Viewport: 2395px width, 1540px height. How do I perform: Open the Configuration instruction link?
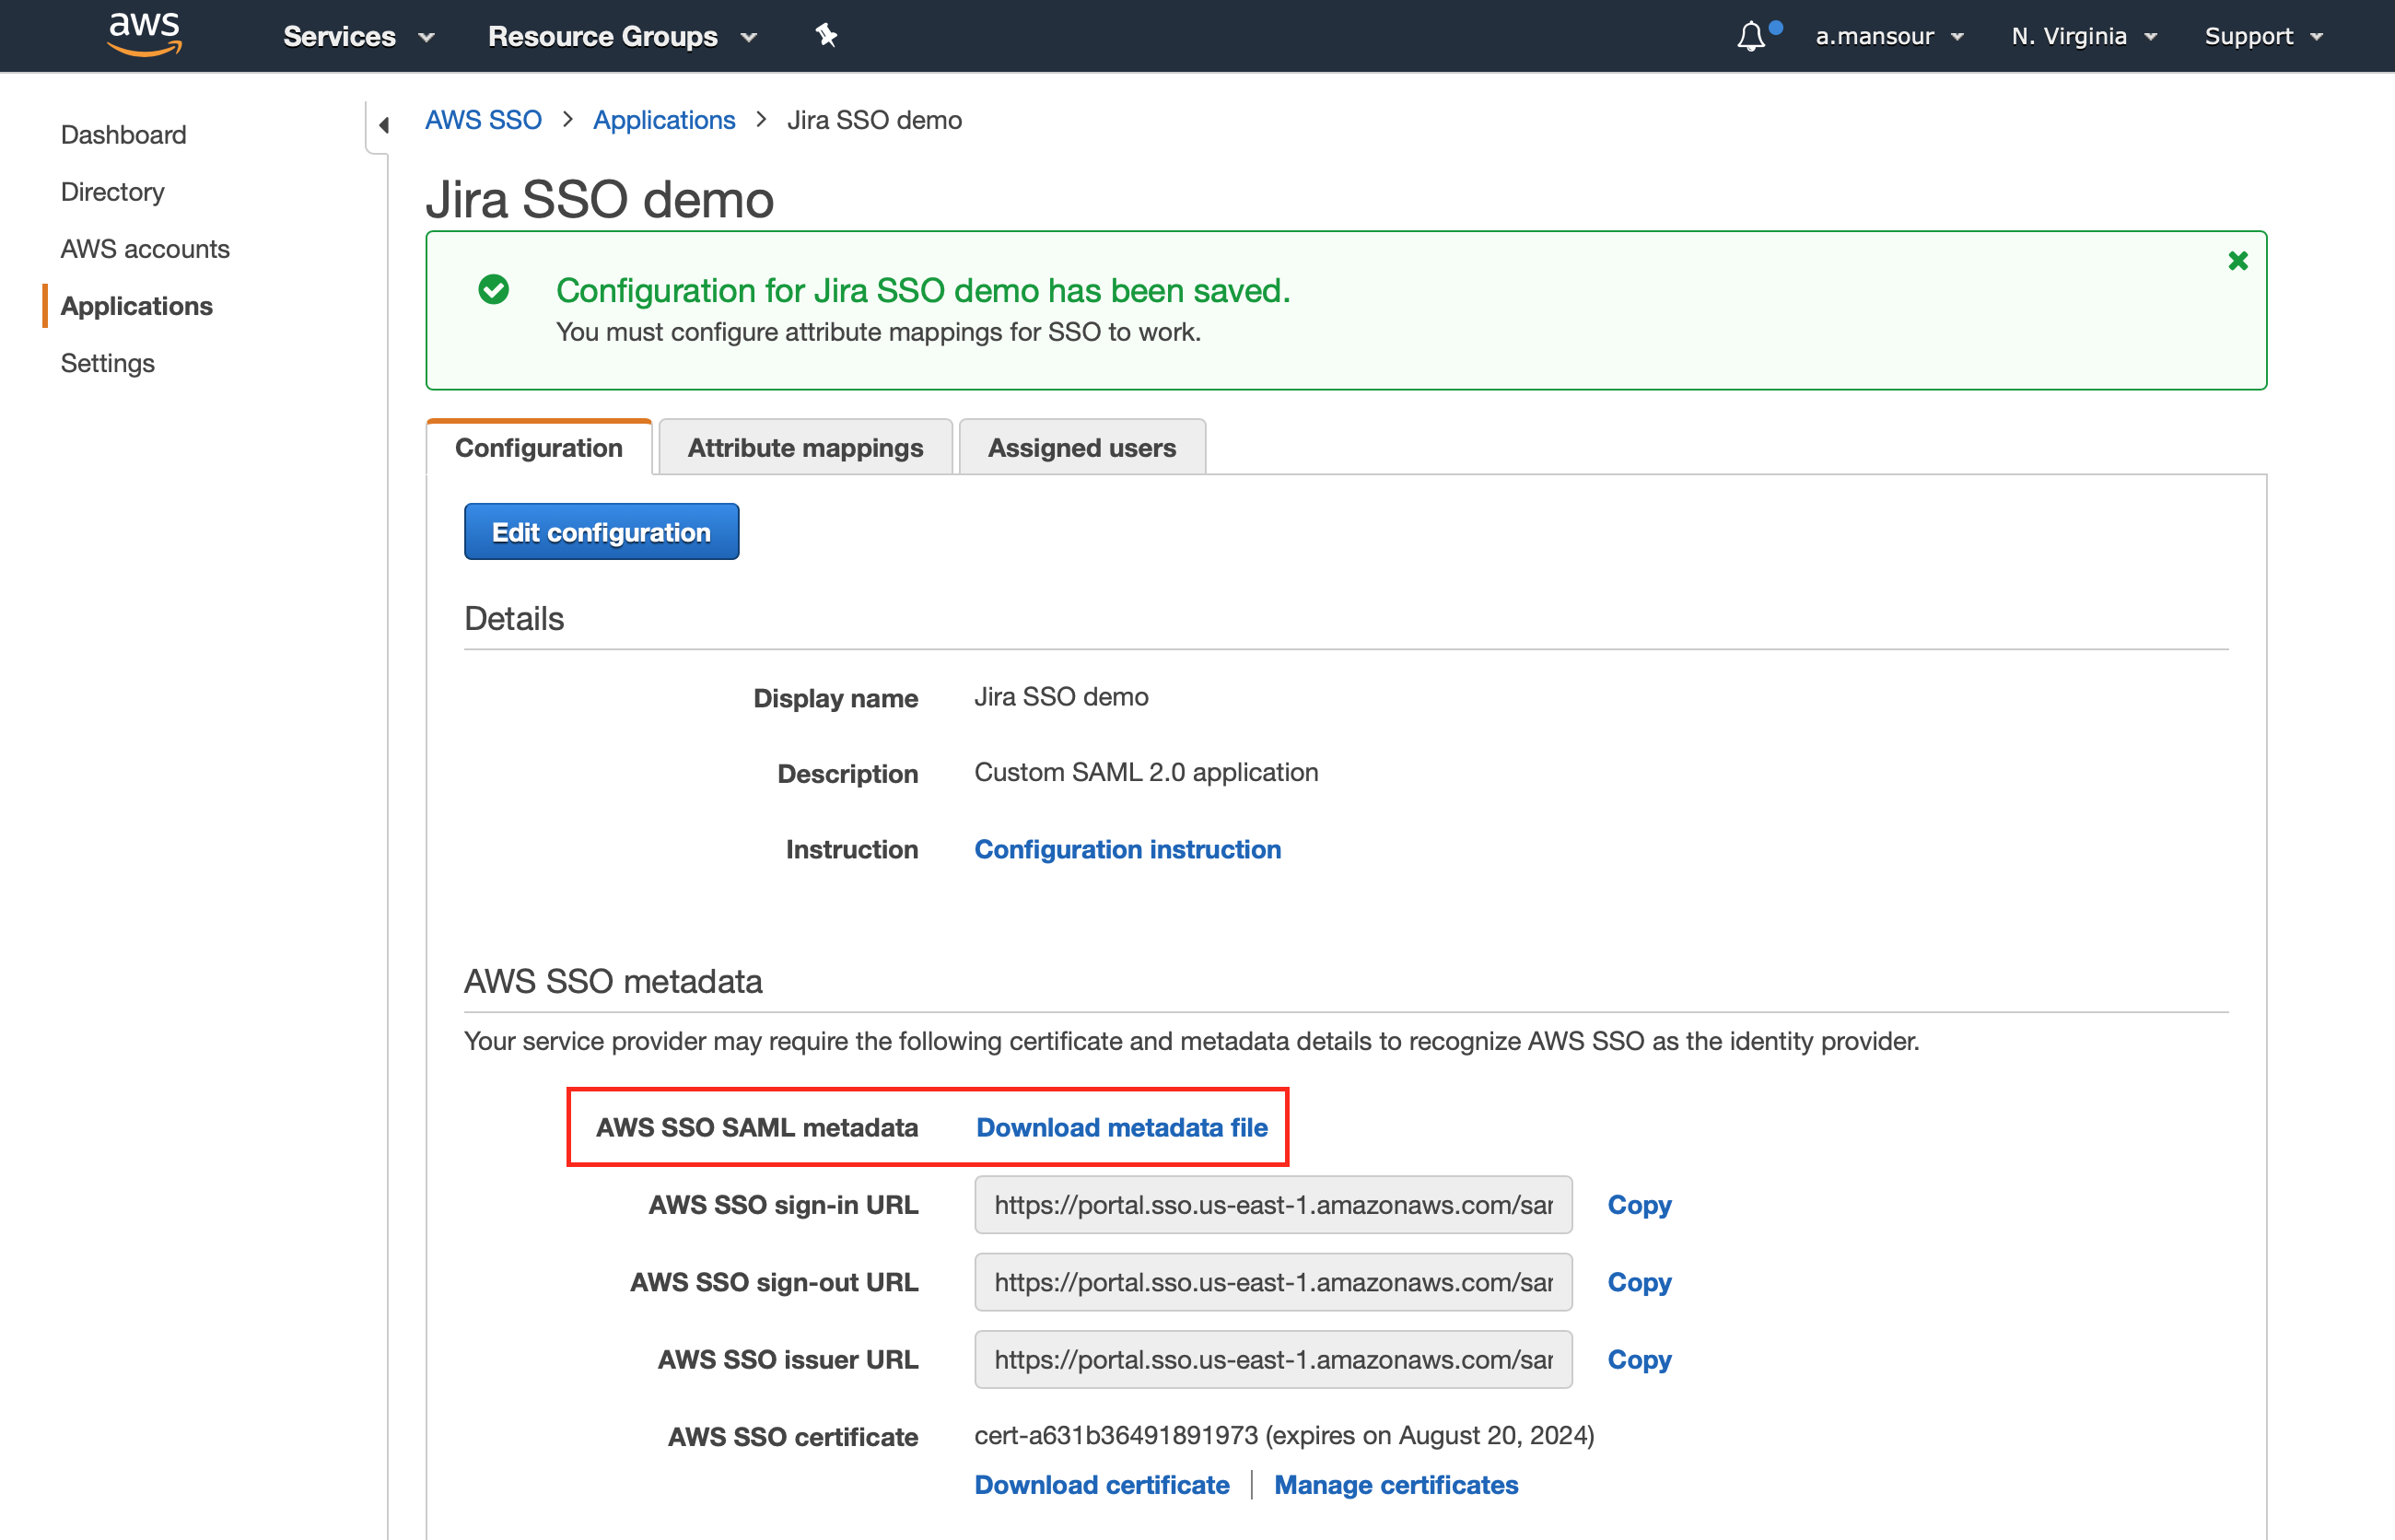point(1127,848)
